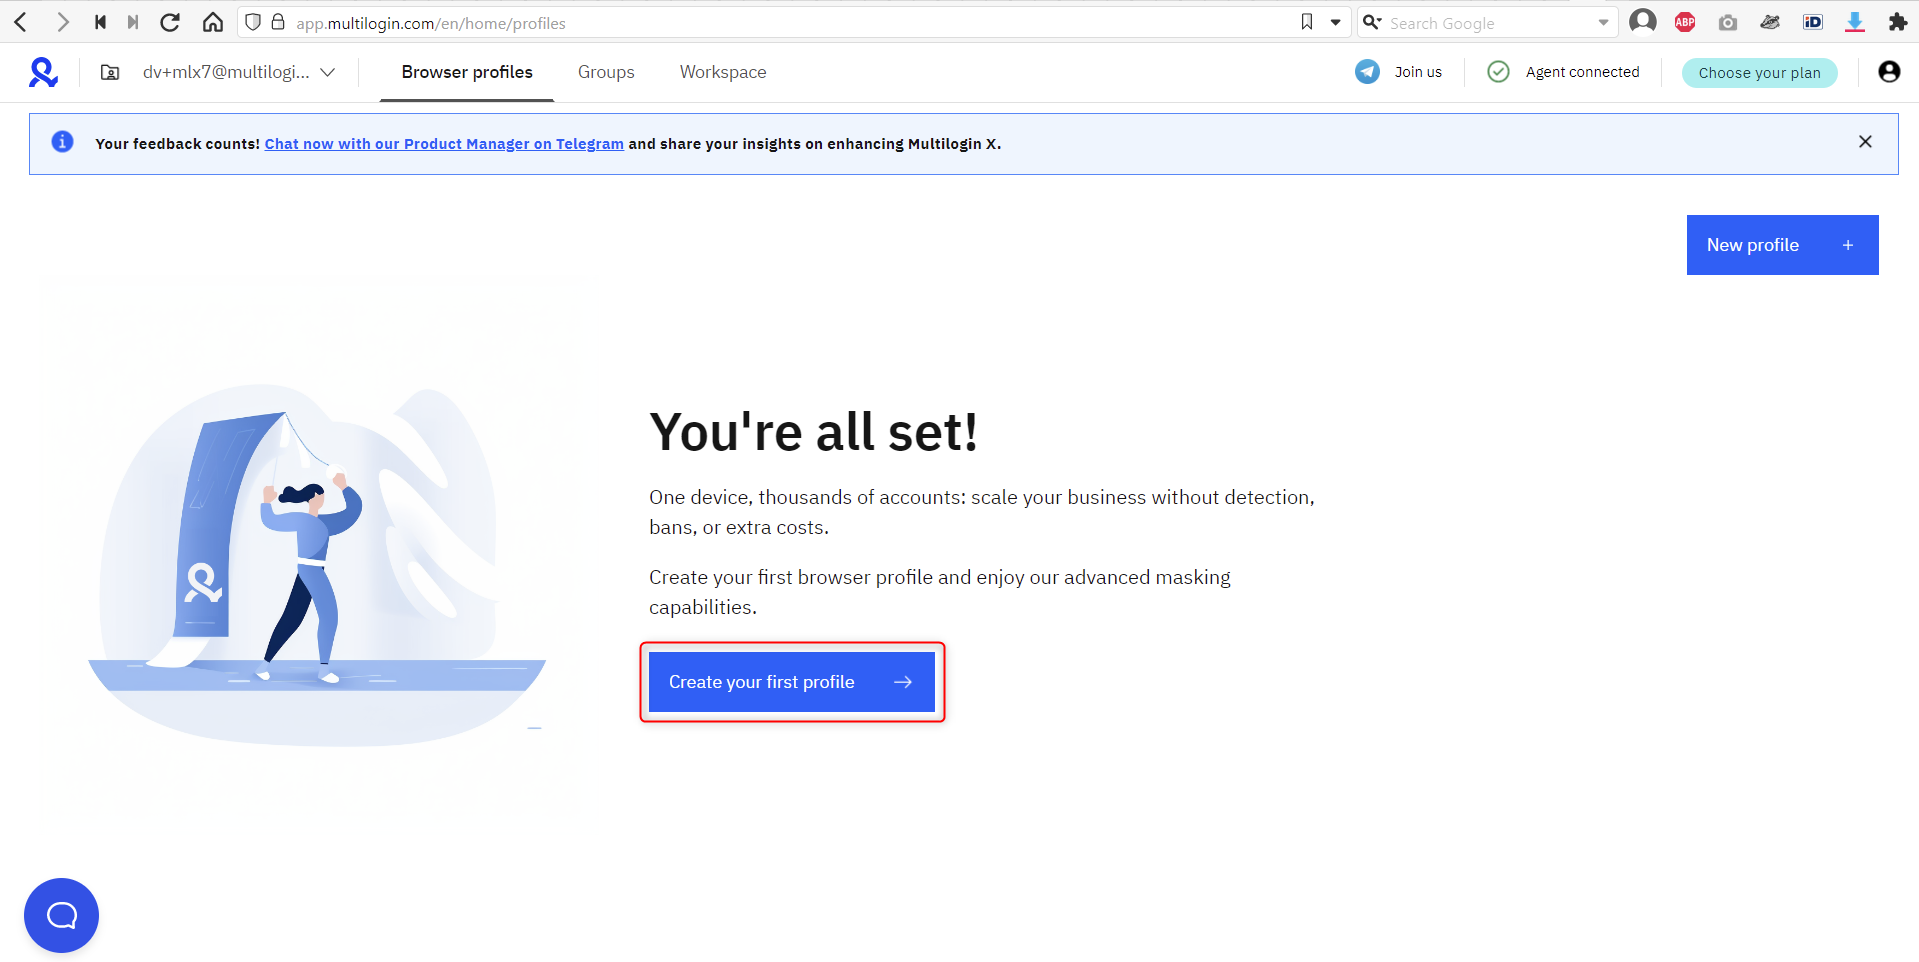
Task: Click the address bar URL
Action: [x=431, y=23]
